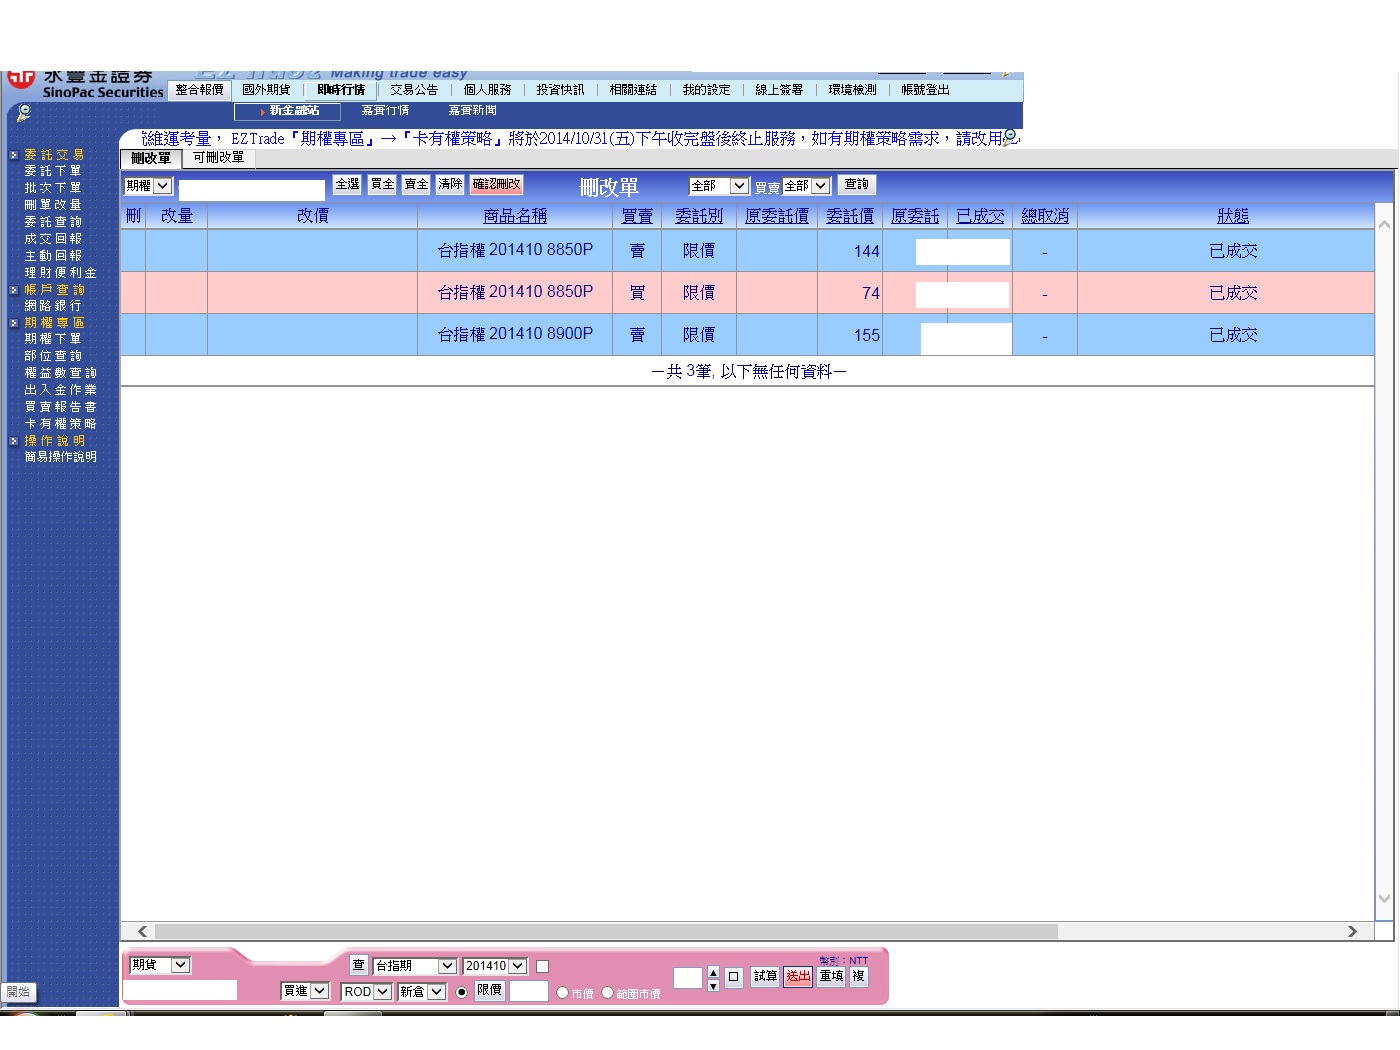1400x1050 pixels.
Task: Open 成交回報 in the sidebar
Action: pyautogui.click(x=53, y=239)
